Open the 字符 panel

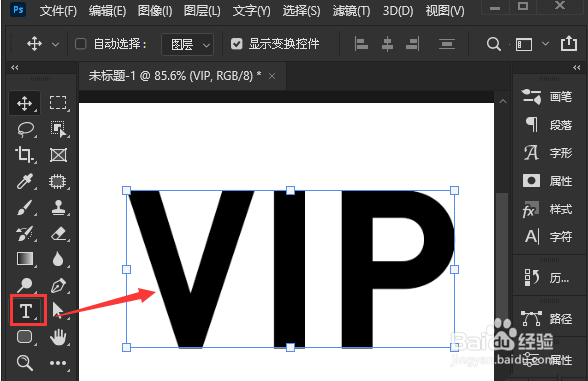click(x=547, y=236)
